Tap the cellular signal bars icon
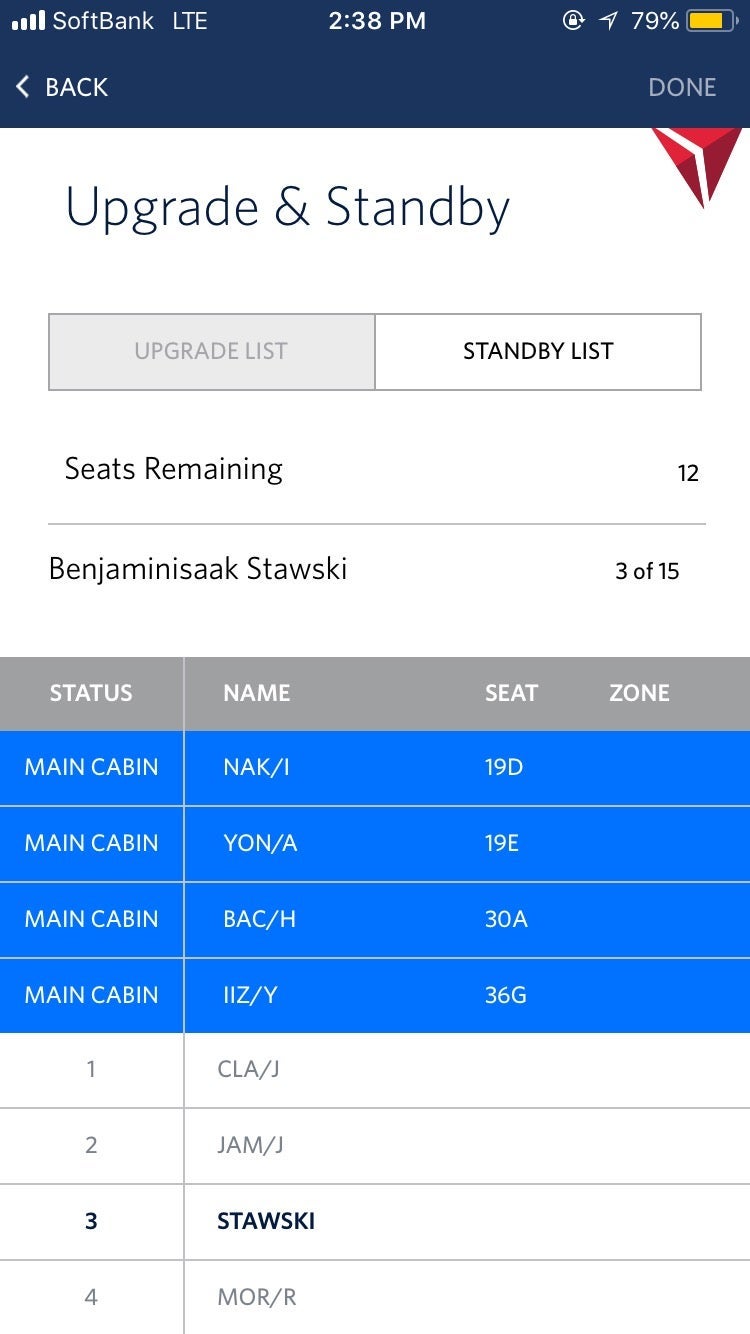Viewport: 750px width, 1334px height. [27, 21]
